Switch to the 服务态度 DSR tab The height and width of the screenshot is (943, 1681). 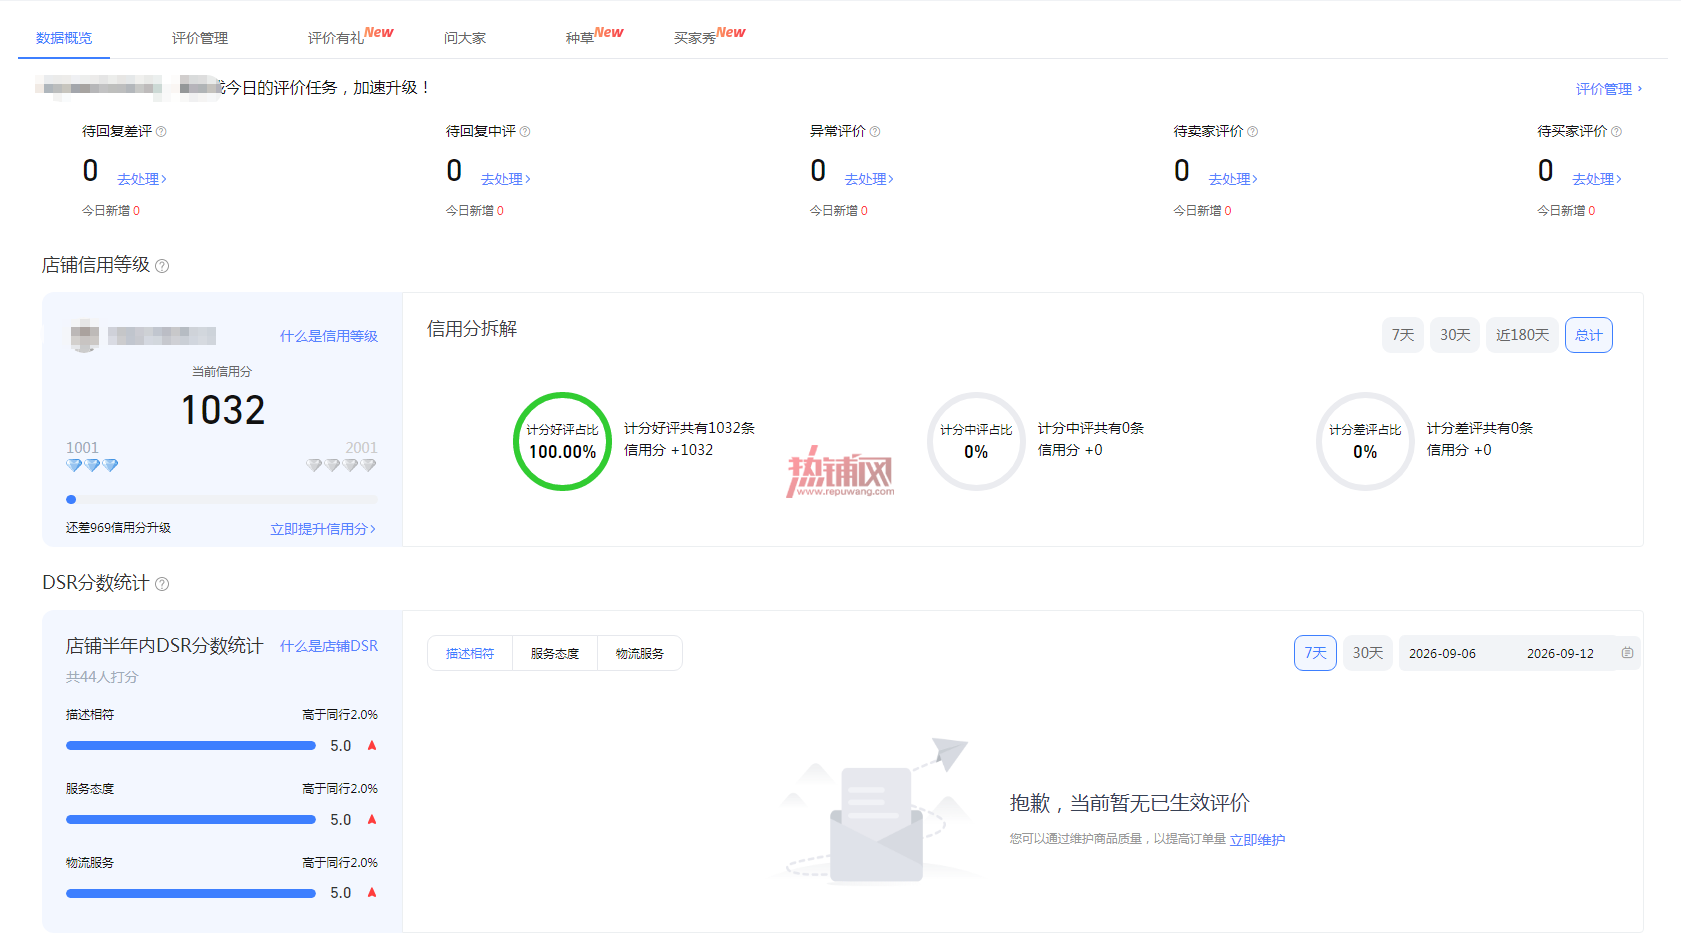555,653
